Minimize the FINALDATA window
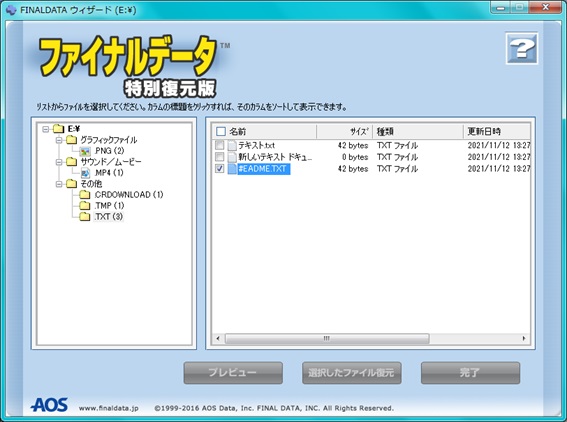This screenshot has height=422, width=567. point(501,8)
